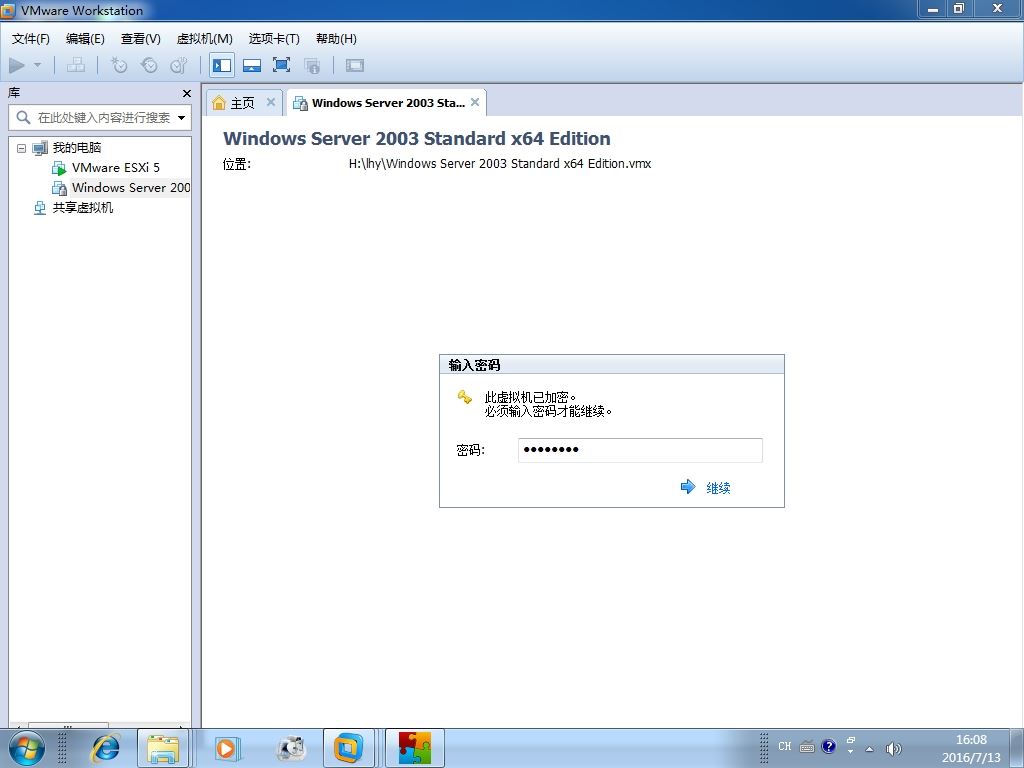Image resolution: width=1024 pixels, height=768 pixels.
Task: Click the blue arrow beside 继续
Action: 688,487
